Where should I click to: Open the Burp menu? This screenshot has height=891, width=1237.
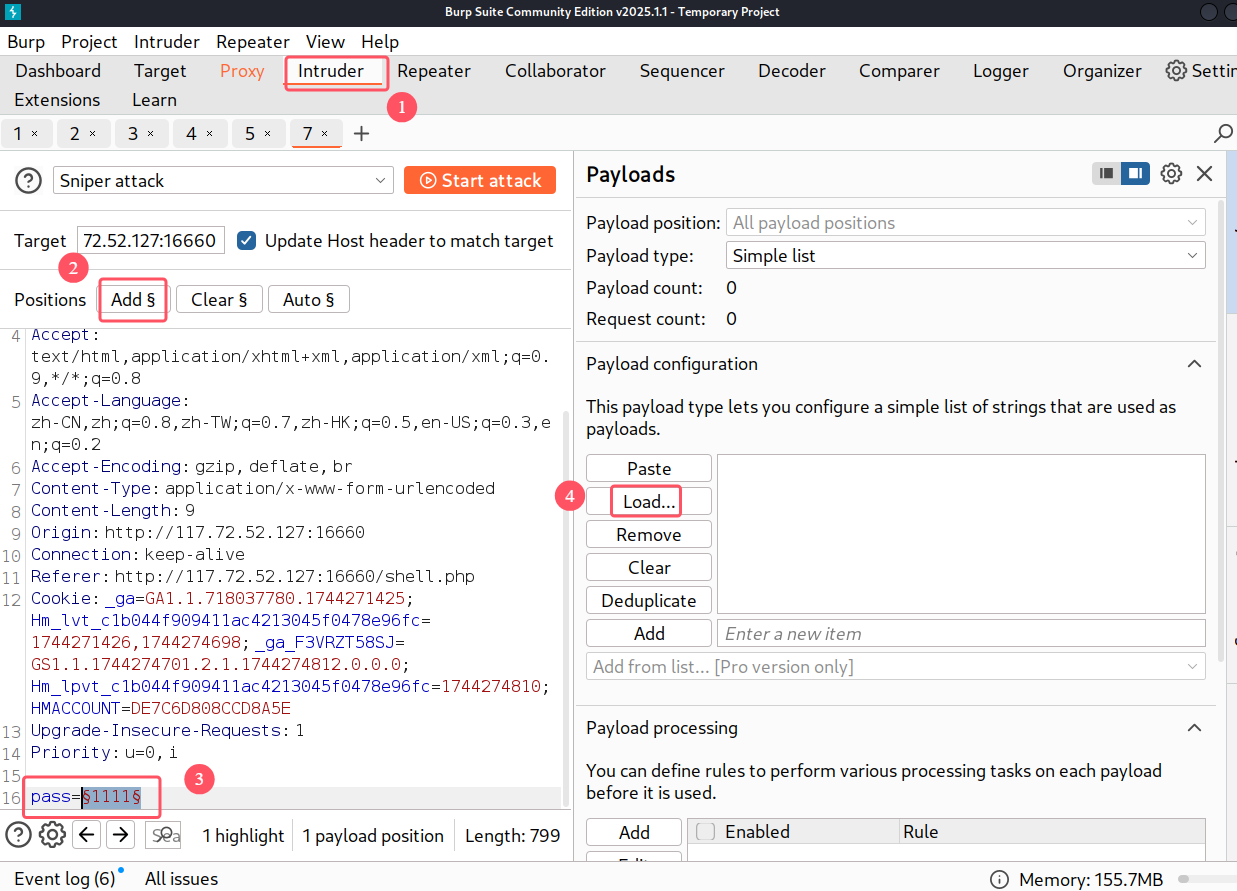pos(26,42)
